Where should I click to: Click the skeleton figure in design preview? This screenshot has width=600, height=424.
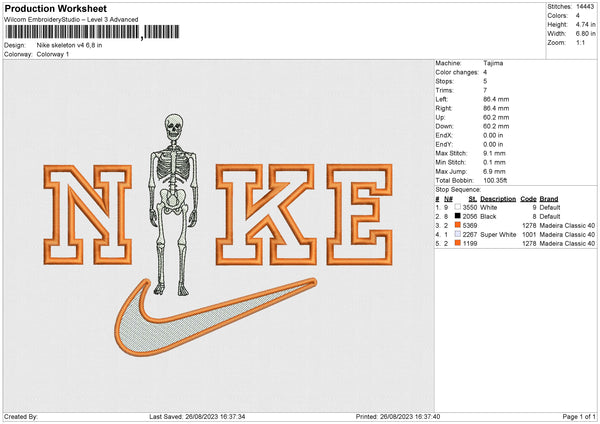pyautogui.click(x=173, y=205)
